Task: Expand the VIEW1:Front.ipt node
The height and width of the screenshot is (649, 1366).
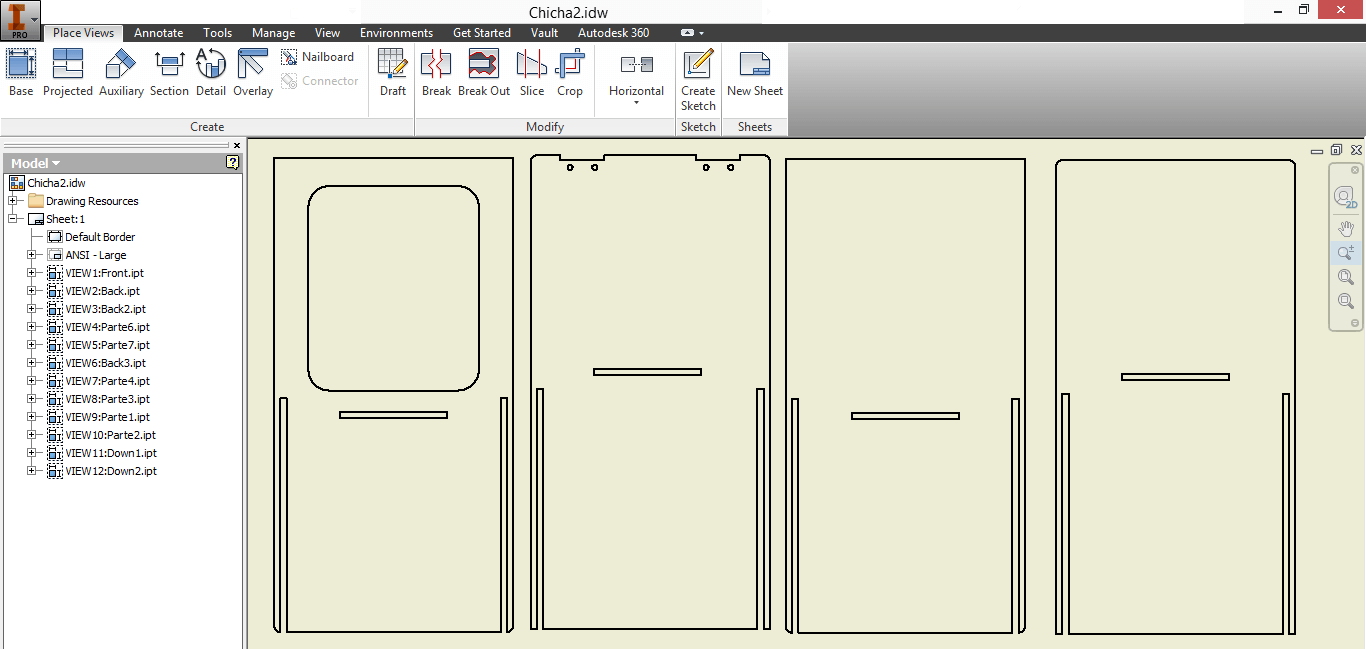Action: point(32,273)
